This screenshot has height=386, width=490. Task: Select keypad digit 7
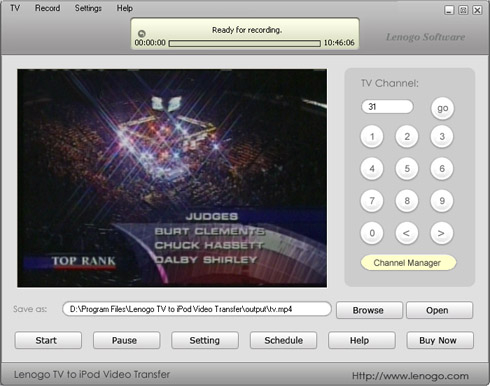372,201
